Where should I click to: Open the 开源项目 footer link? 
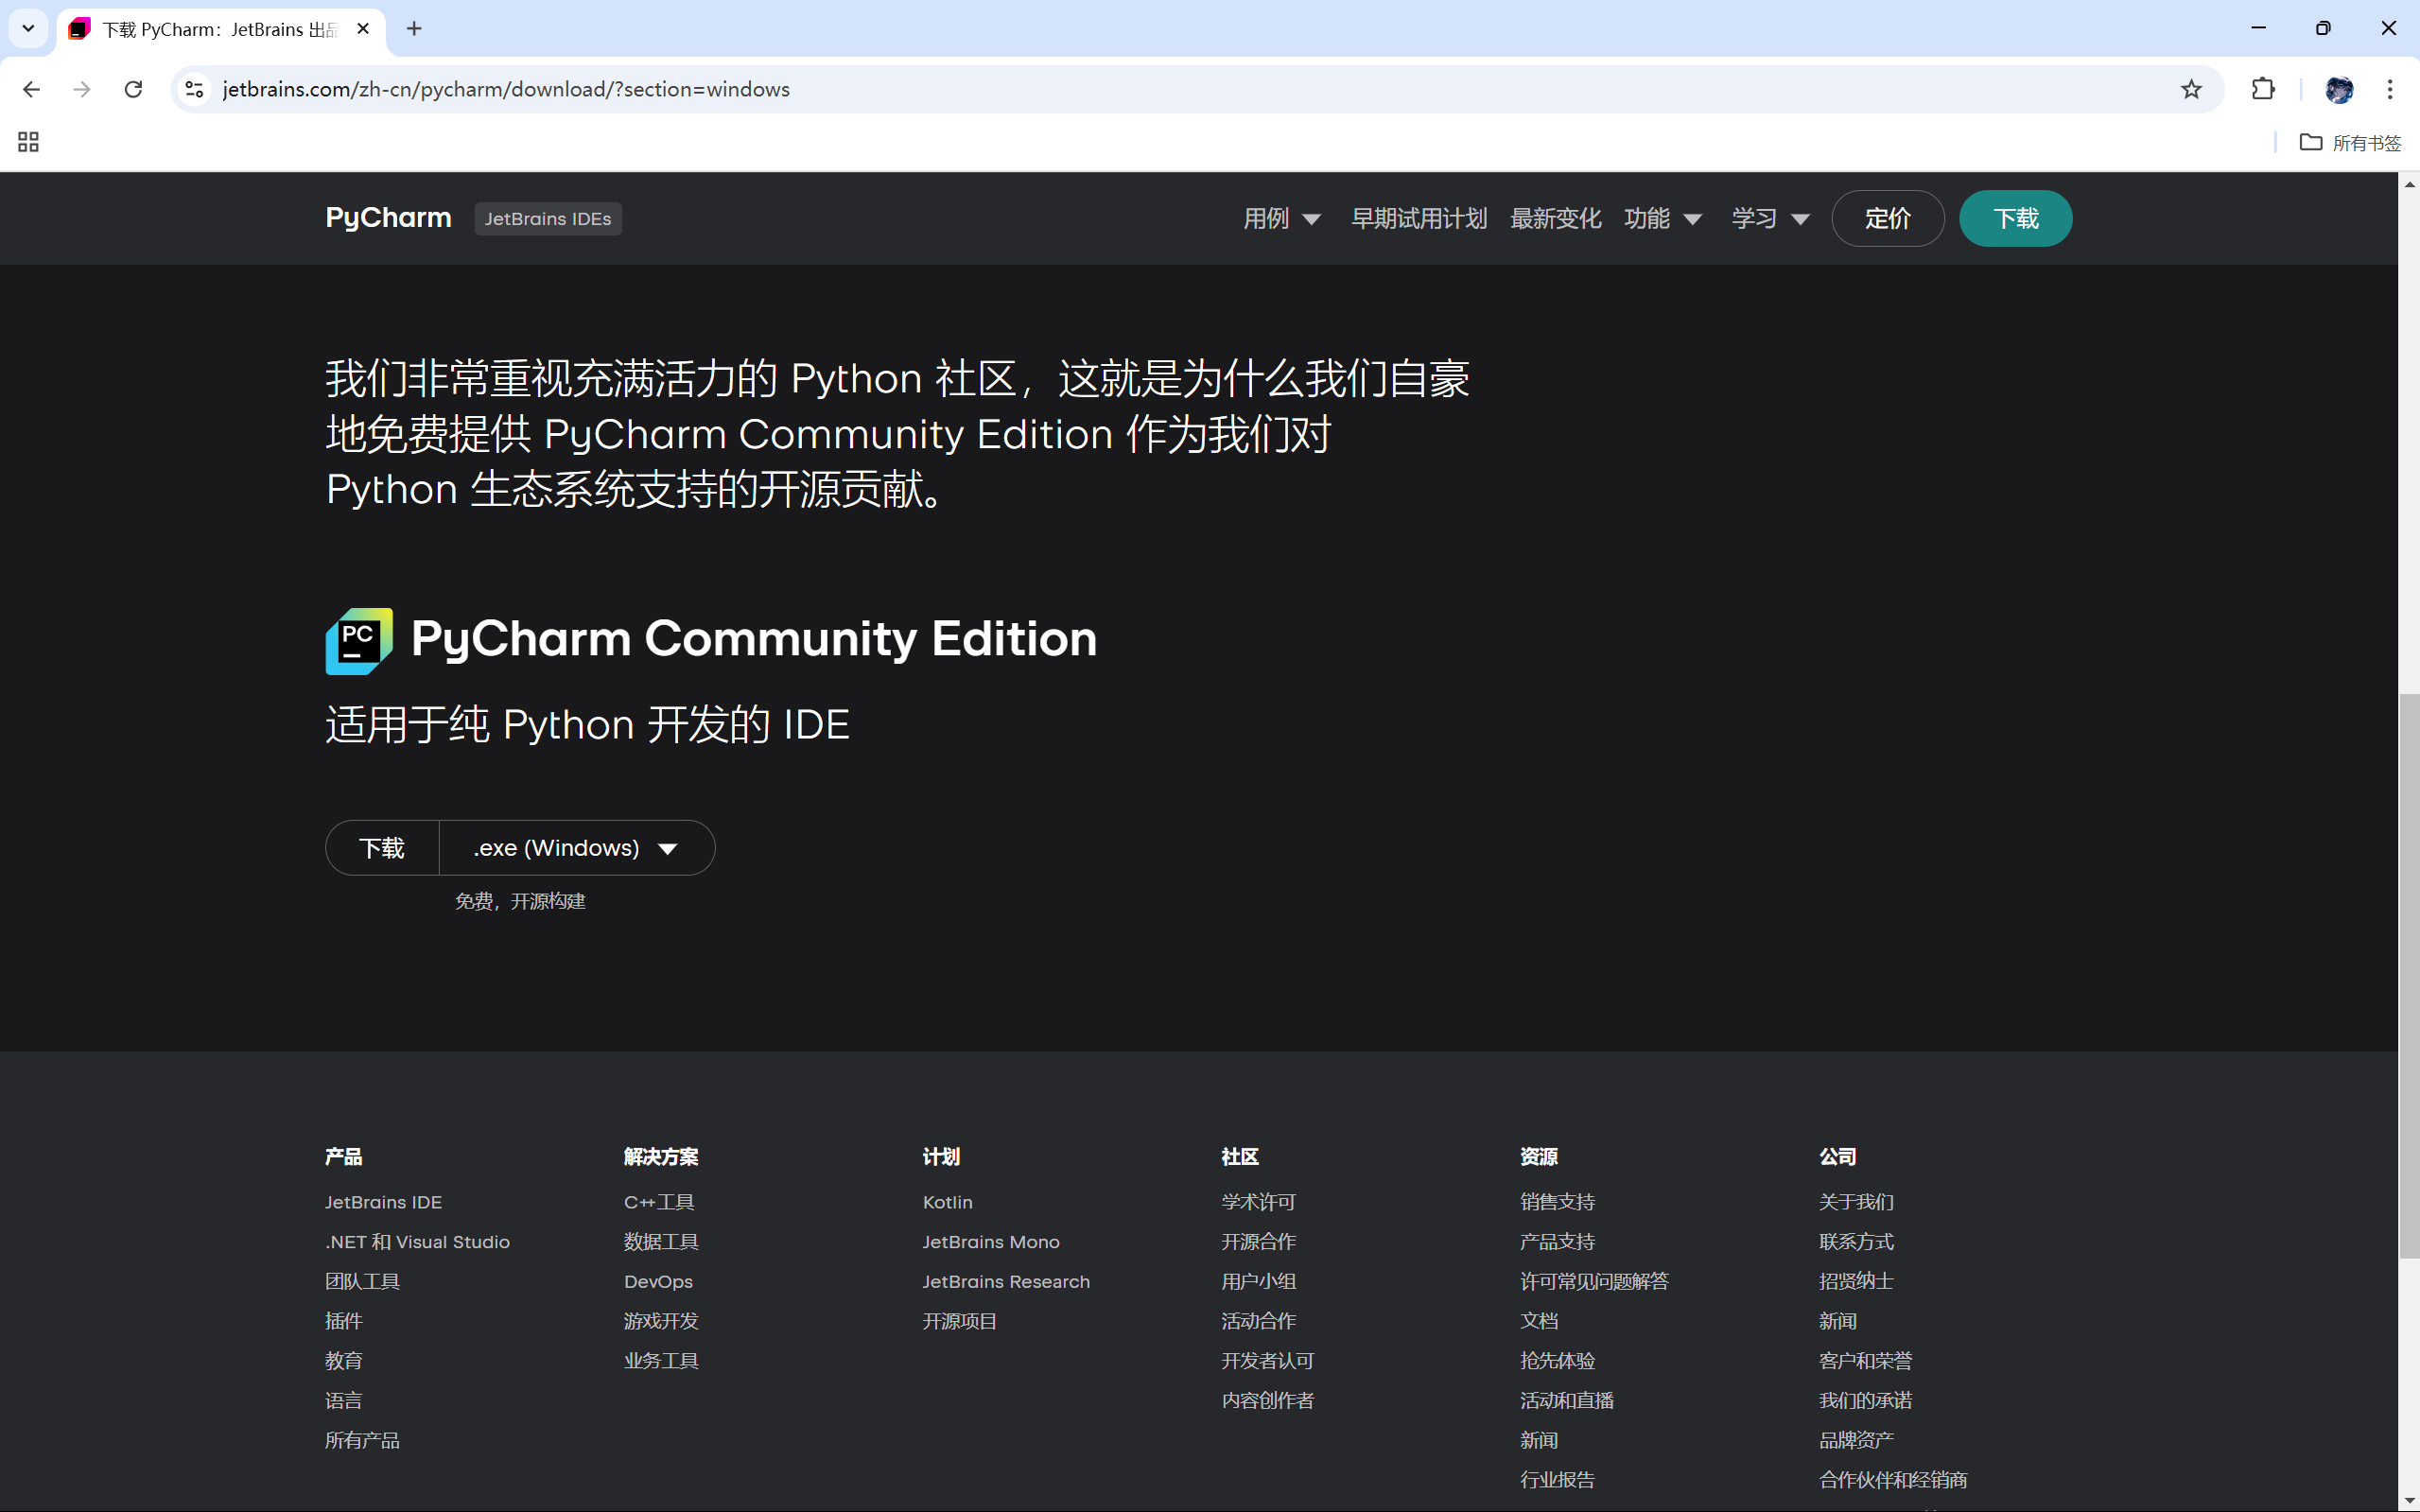pyautogui.click(x=959, y=1321)
